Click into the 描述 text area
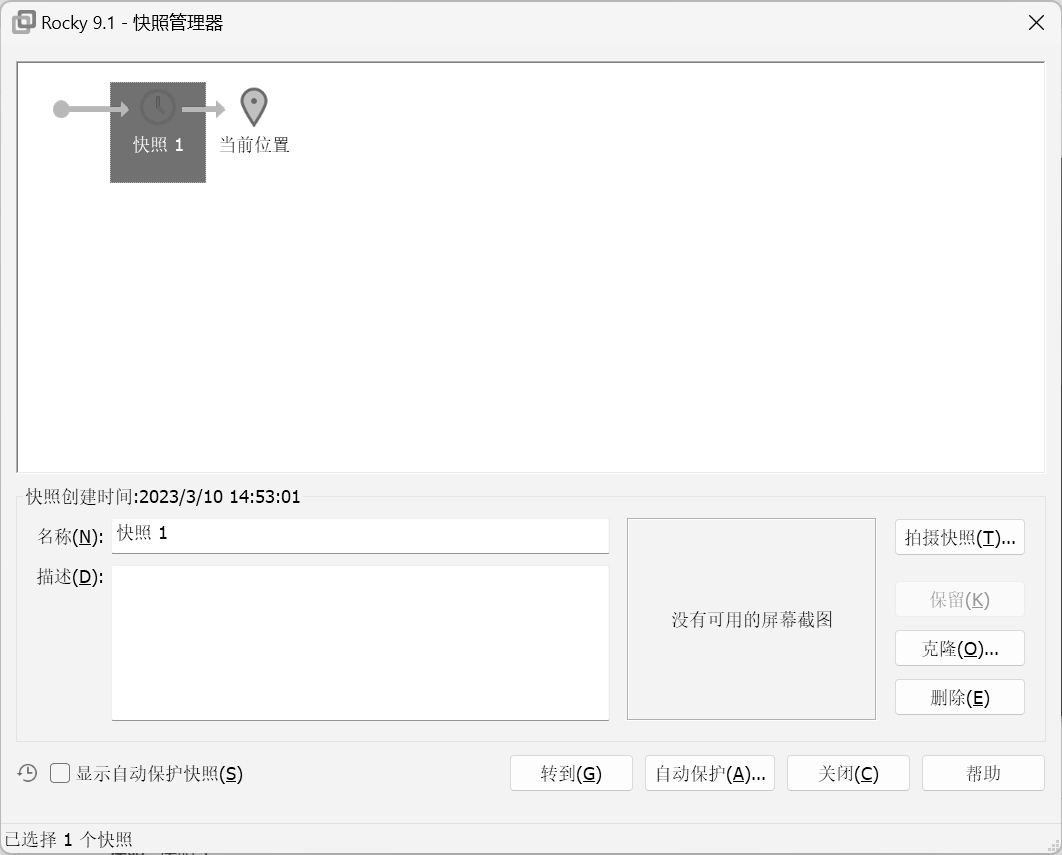The image size is (1062, 855). 360,642
